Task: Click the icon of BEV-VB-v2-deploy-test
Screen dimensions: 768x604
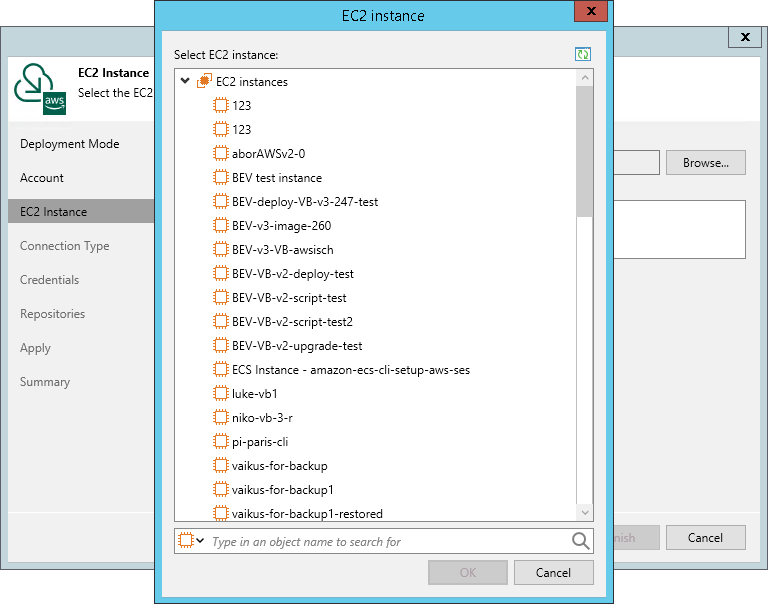Action: (x=221, y=273)
